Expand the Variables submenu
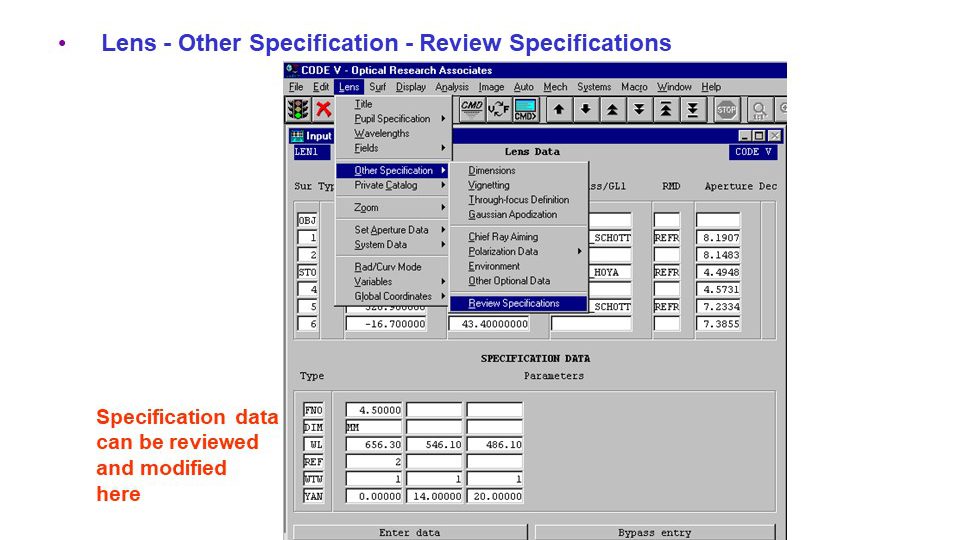The height and width of the screenshot is (540, 960). [x=392, y=282]
